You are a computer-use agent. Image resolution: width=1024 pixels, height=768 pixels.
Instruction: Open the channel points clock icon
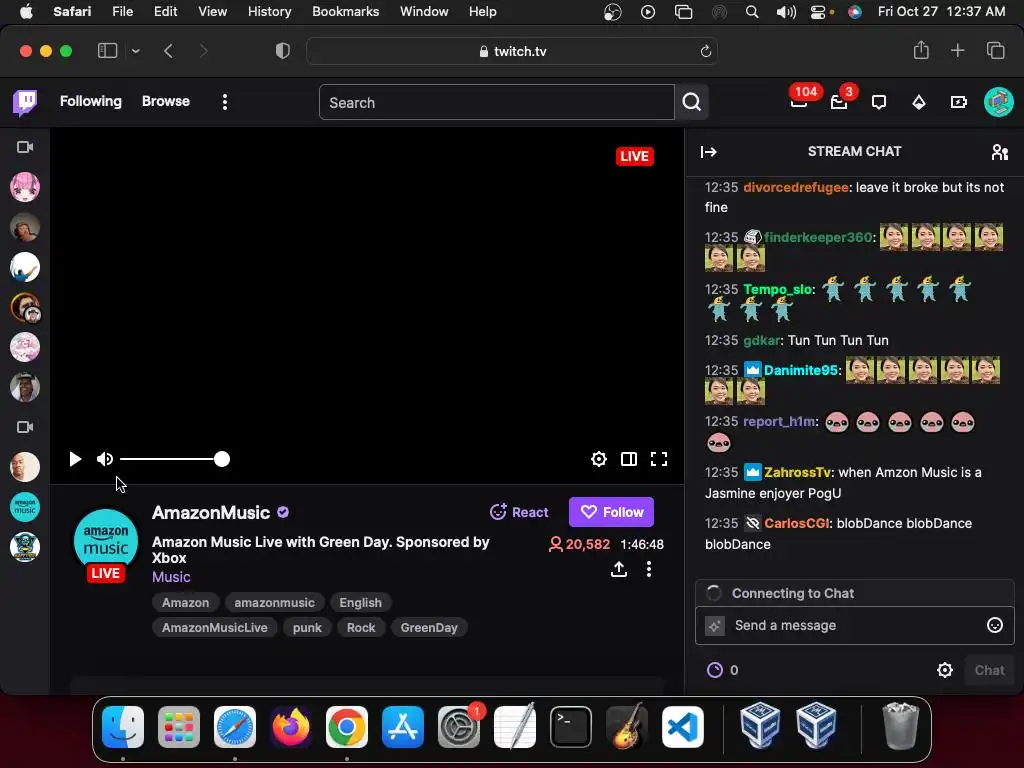point(715,670)
